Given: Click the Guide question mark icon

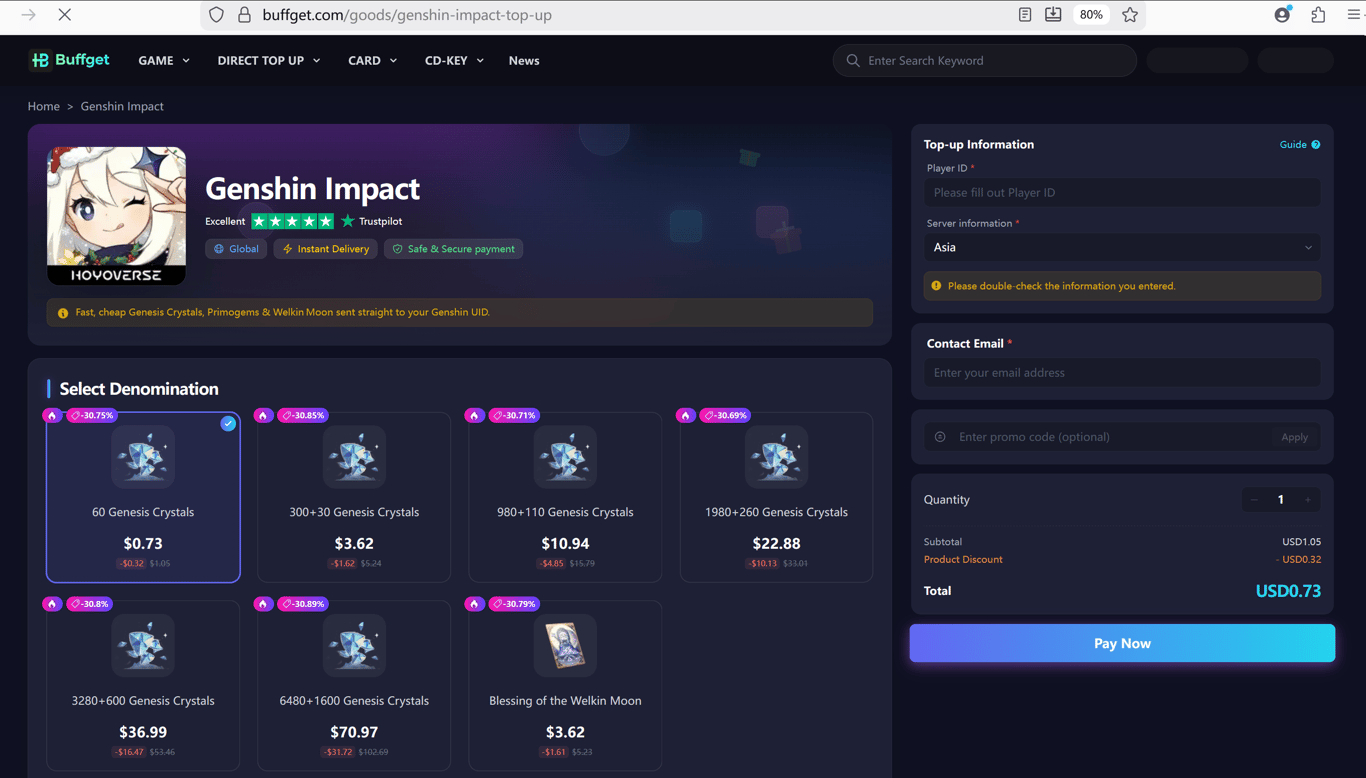Looking at the screenshot, I should pos(1316,145).
